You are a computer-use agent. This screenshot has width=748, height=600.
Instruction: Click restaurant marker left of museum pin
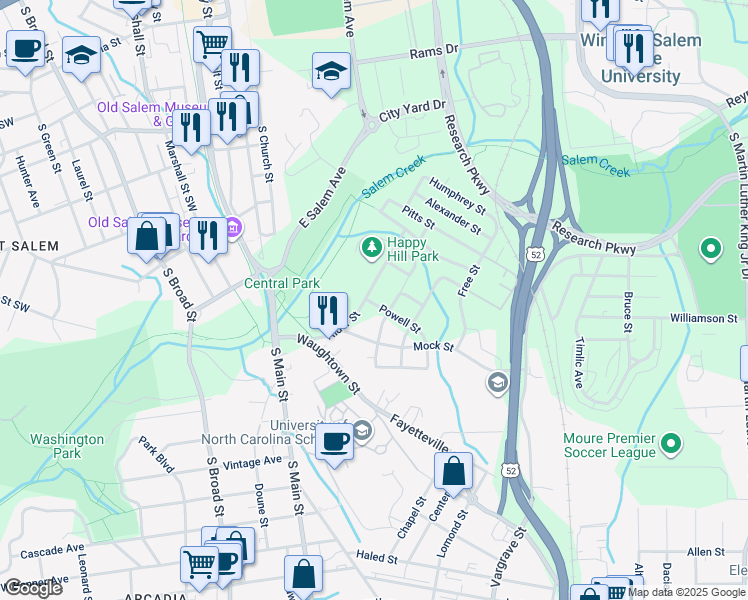pyautogui.click(x=208, y=238)
